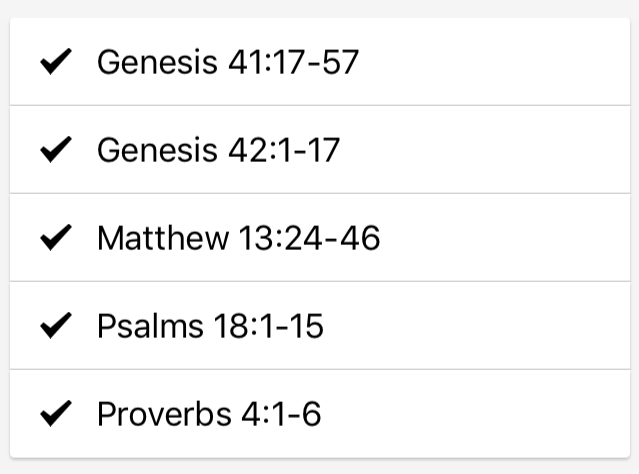Toggle the checkmark beside Genesis 42:1-17
The height and width of the screenshot is (474, 639).
56,150
